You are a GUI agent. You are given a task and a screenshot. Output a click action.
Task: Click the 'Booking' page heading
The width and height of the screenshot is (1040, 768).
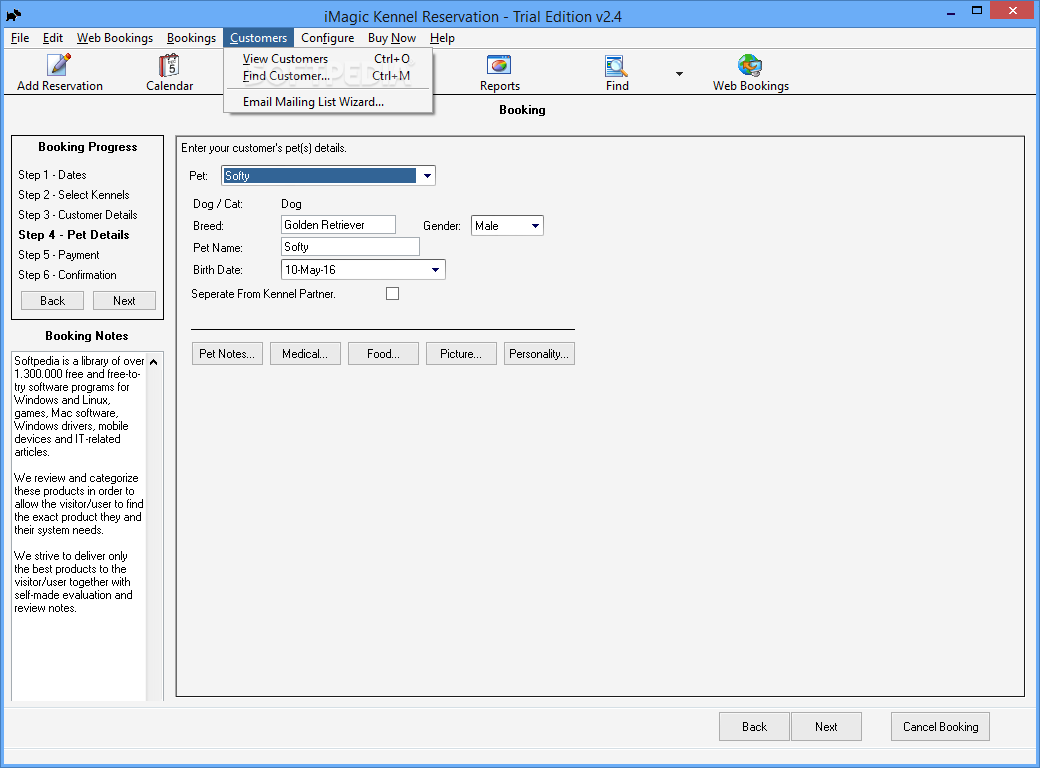pos(522,109)
